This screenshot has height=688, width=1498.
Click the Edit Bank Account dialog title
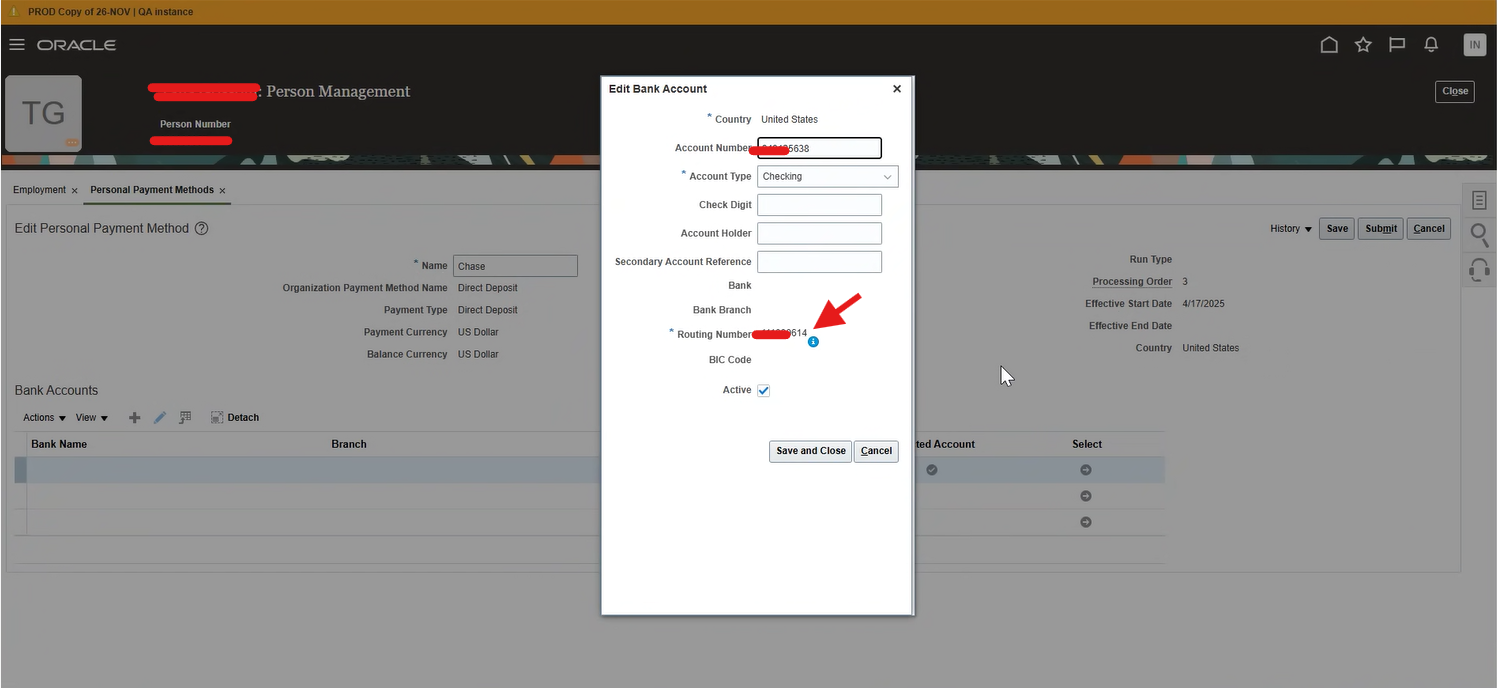[x=658, y=89]
